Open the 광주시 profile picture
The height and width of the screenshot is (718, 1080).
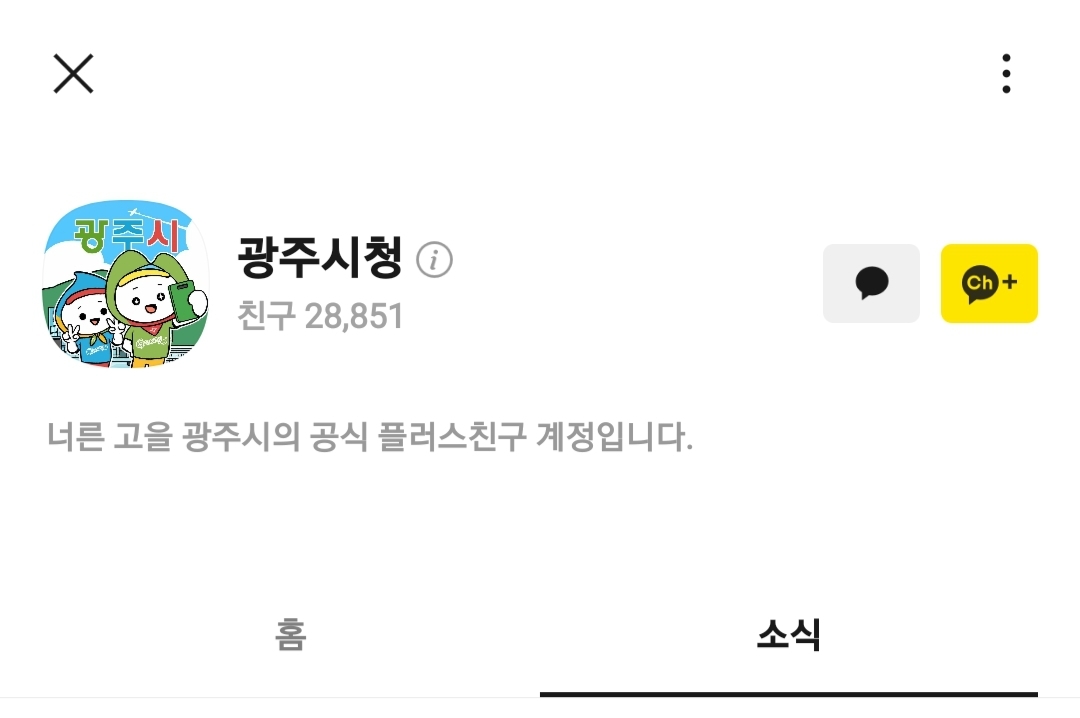[x=125, y=283]
